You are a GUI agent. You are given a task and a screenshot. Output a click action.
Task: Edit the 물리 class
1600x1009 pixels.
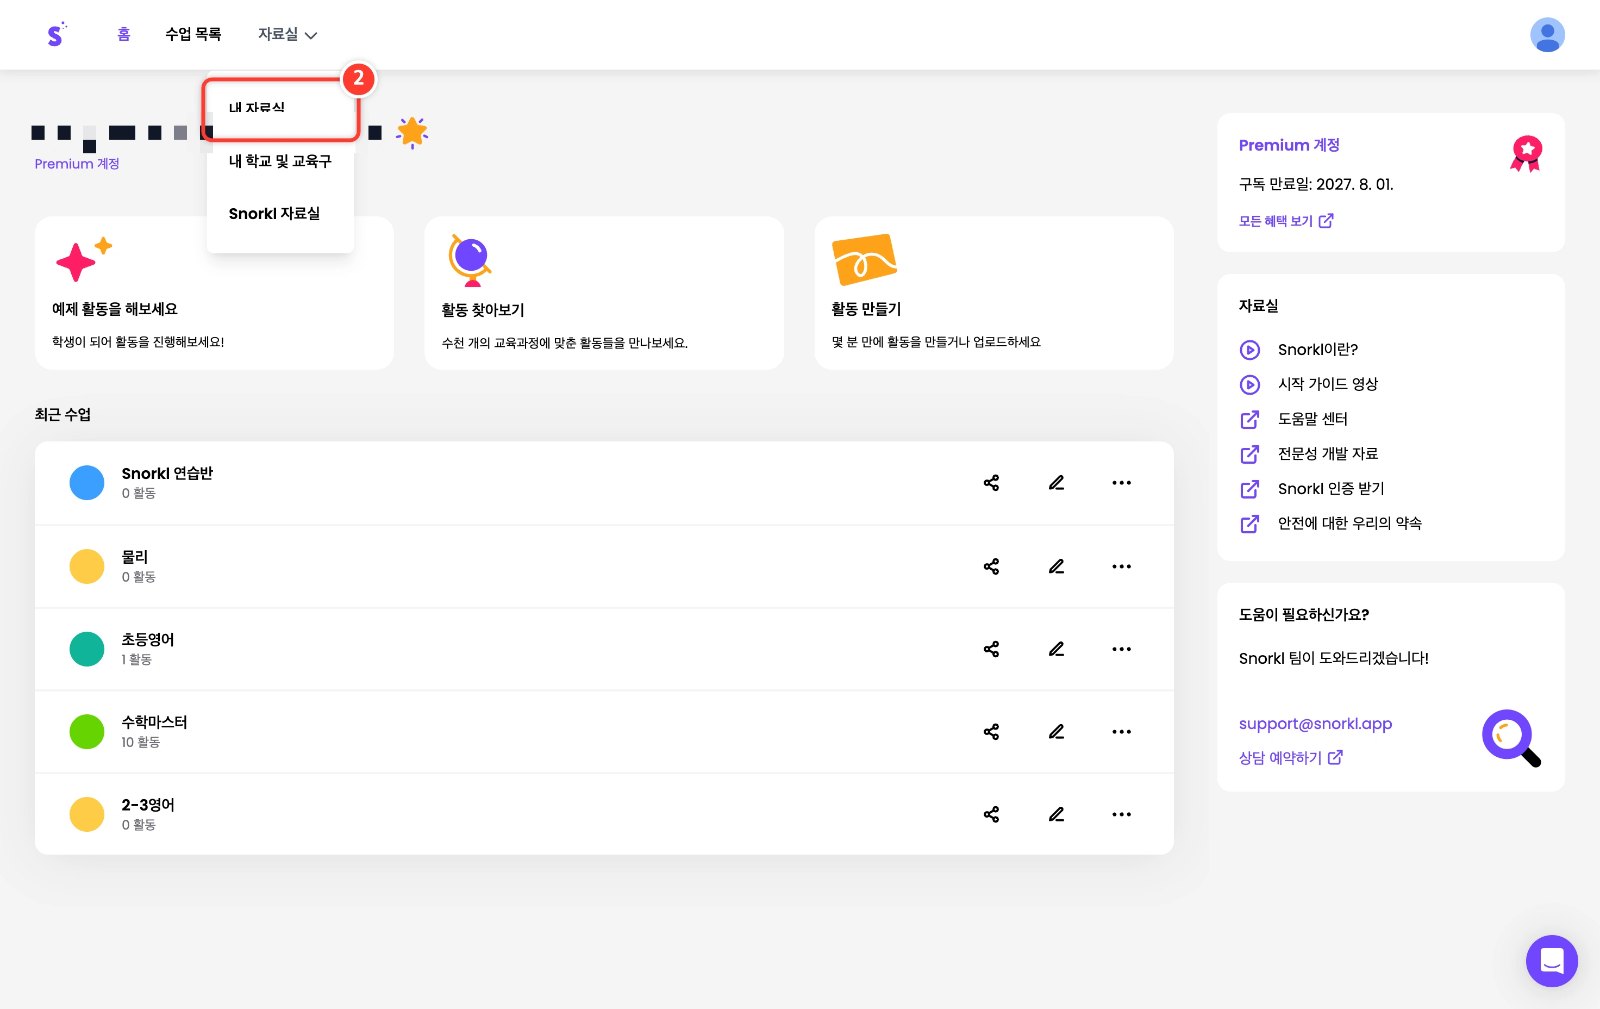point(1056,566)
